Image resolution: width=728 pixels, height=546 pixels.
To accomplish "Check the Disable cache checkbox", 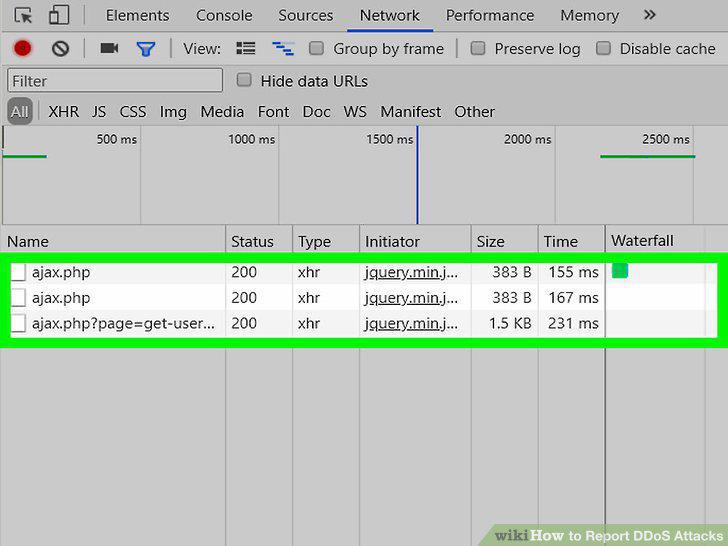I will [x=603, y=48].
